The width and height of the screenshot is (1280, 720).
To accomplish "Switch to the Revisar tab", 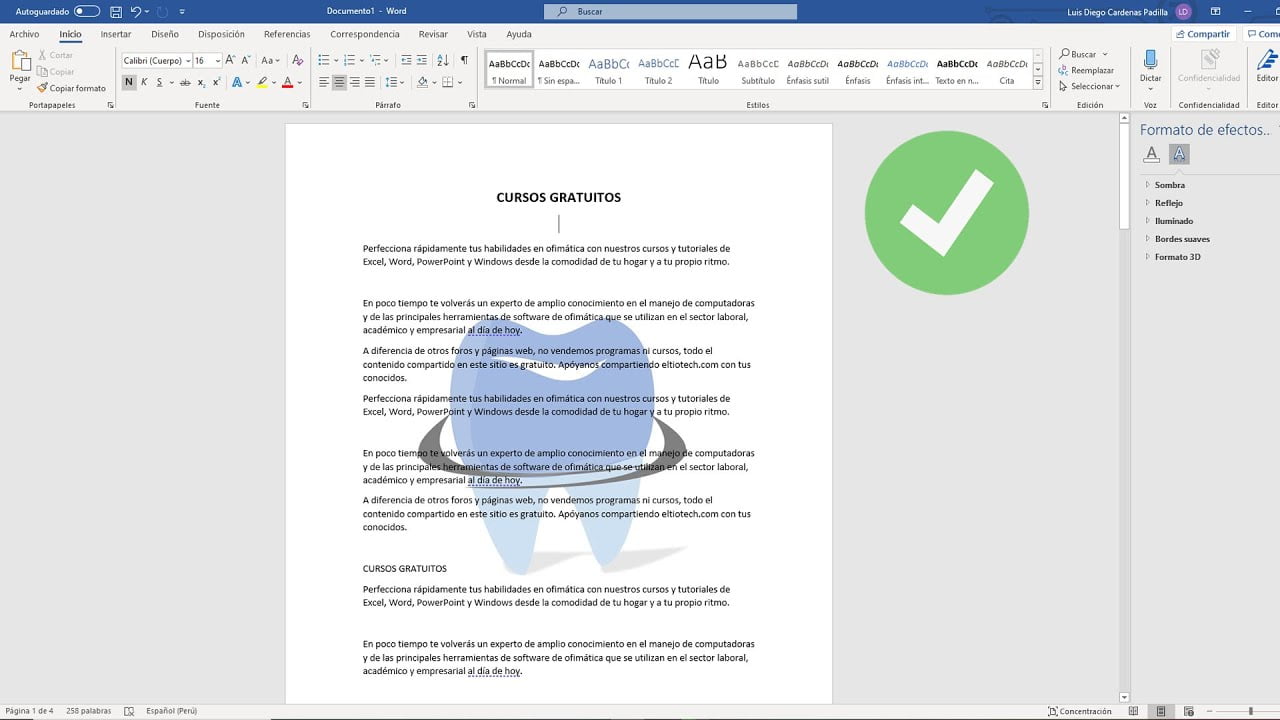I will pos(433,34).
